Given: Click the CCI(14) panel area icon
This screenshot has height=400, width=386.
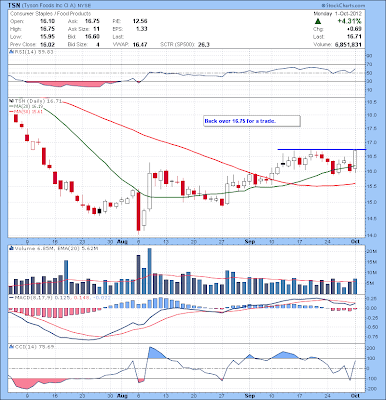Looking at the screenshot, I should [10, 347].
